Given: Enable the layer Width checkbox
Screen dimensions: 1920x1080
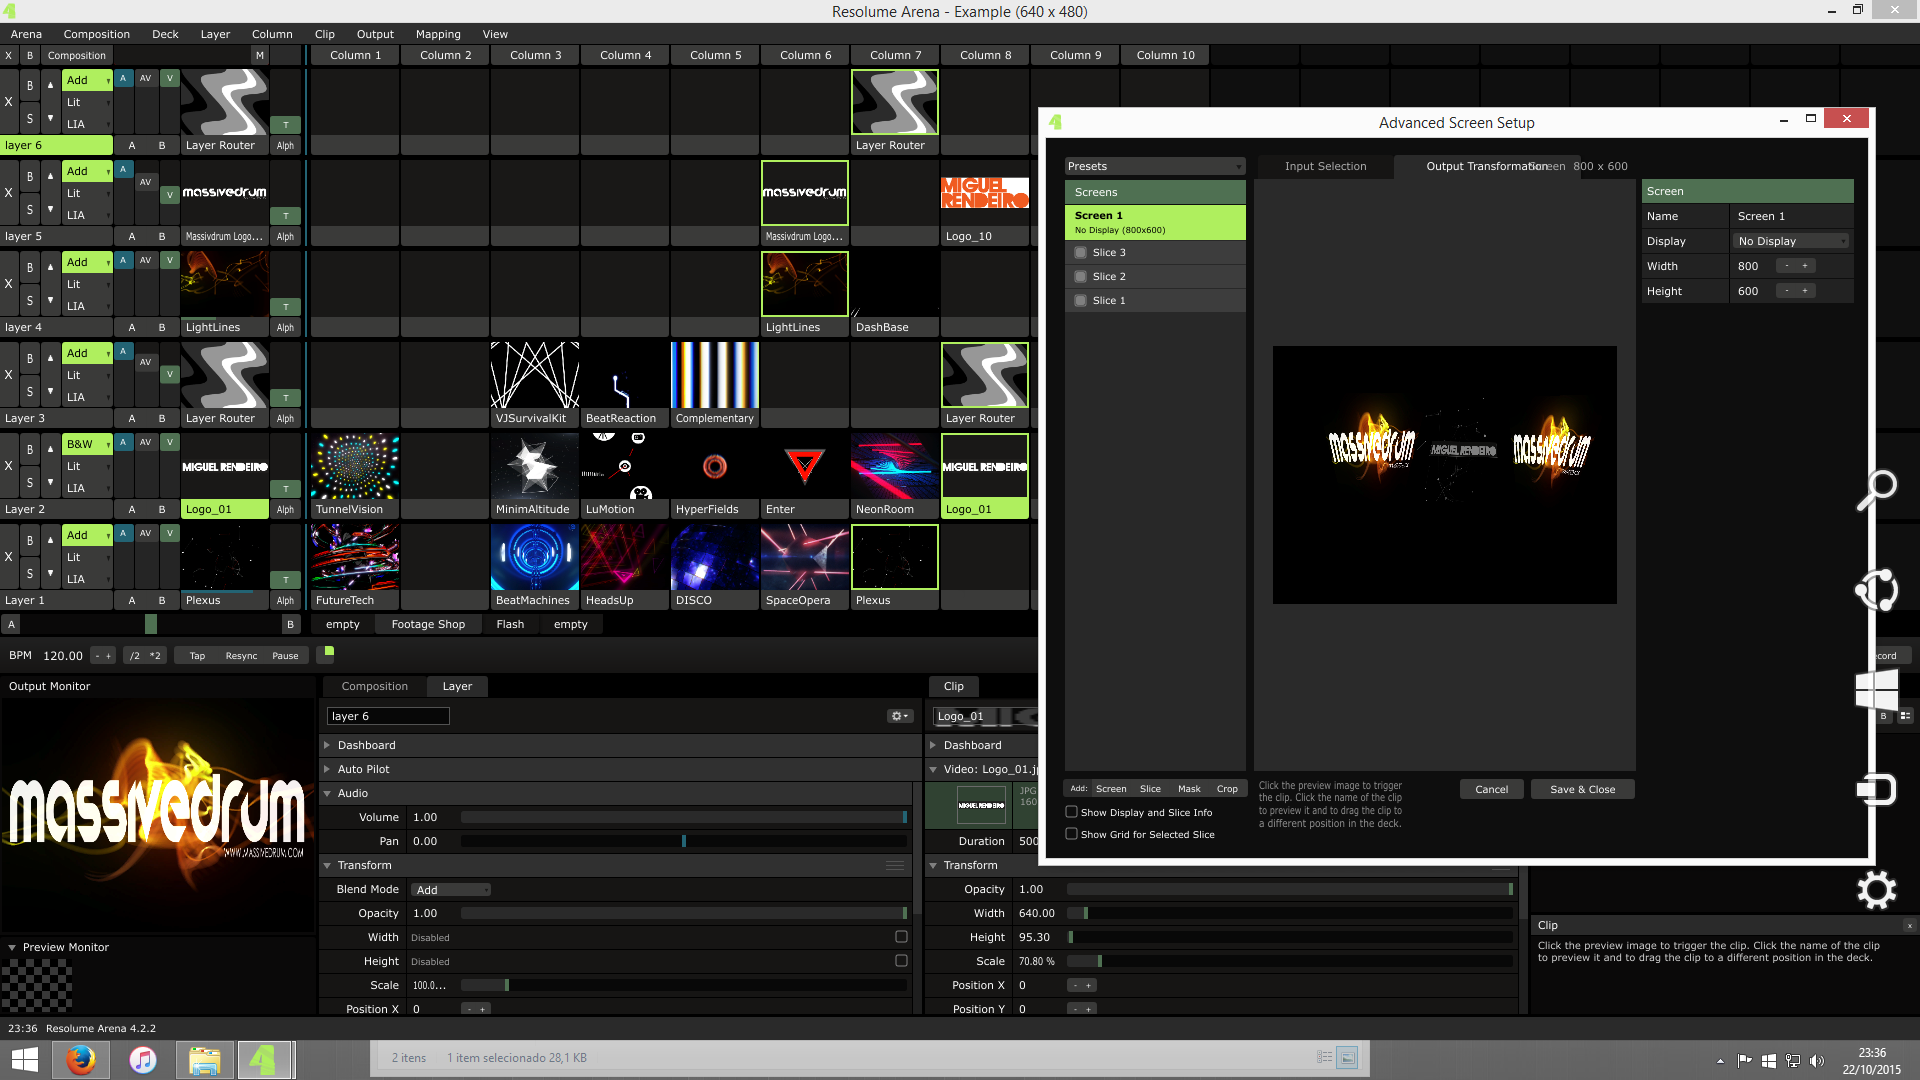Looking at the screenshot, I should click(x=901, y=937).
